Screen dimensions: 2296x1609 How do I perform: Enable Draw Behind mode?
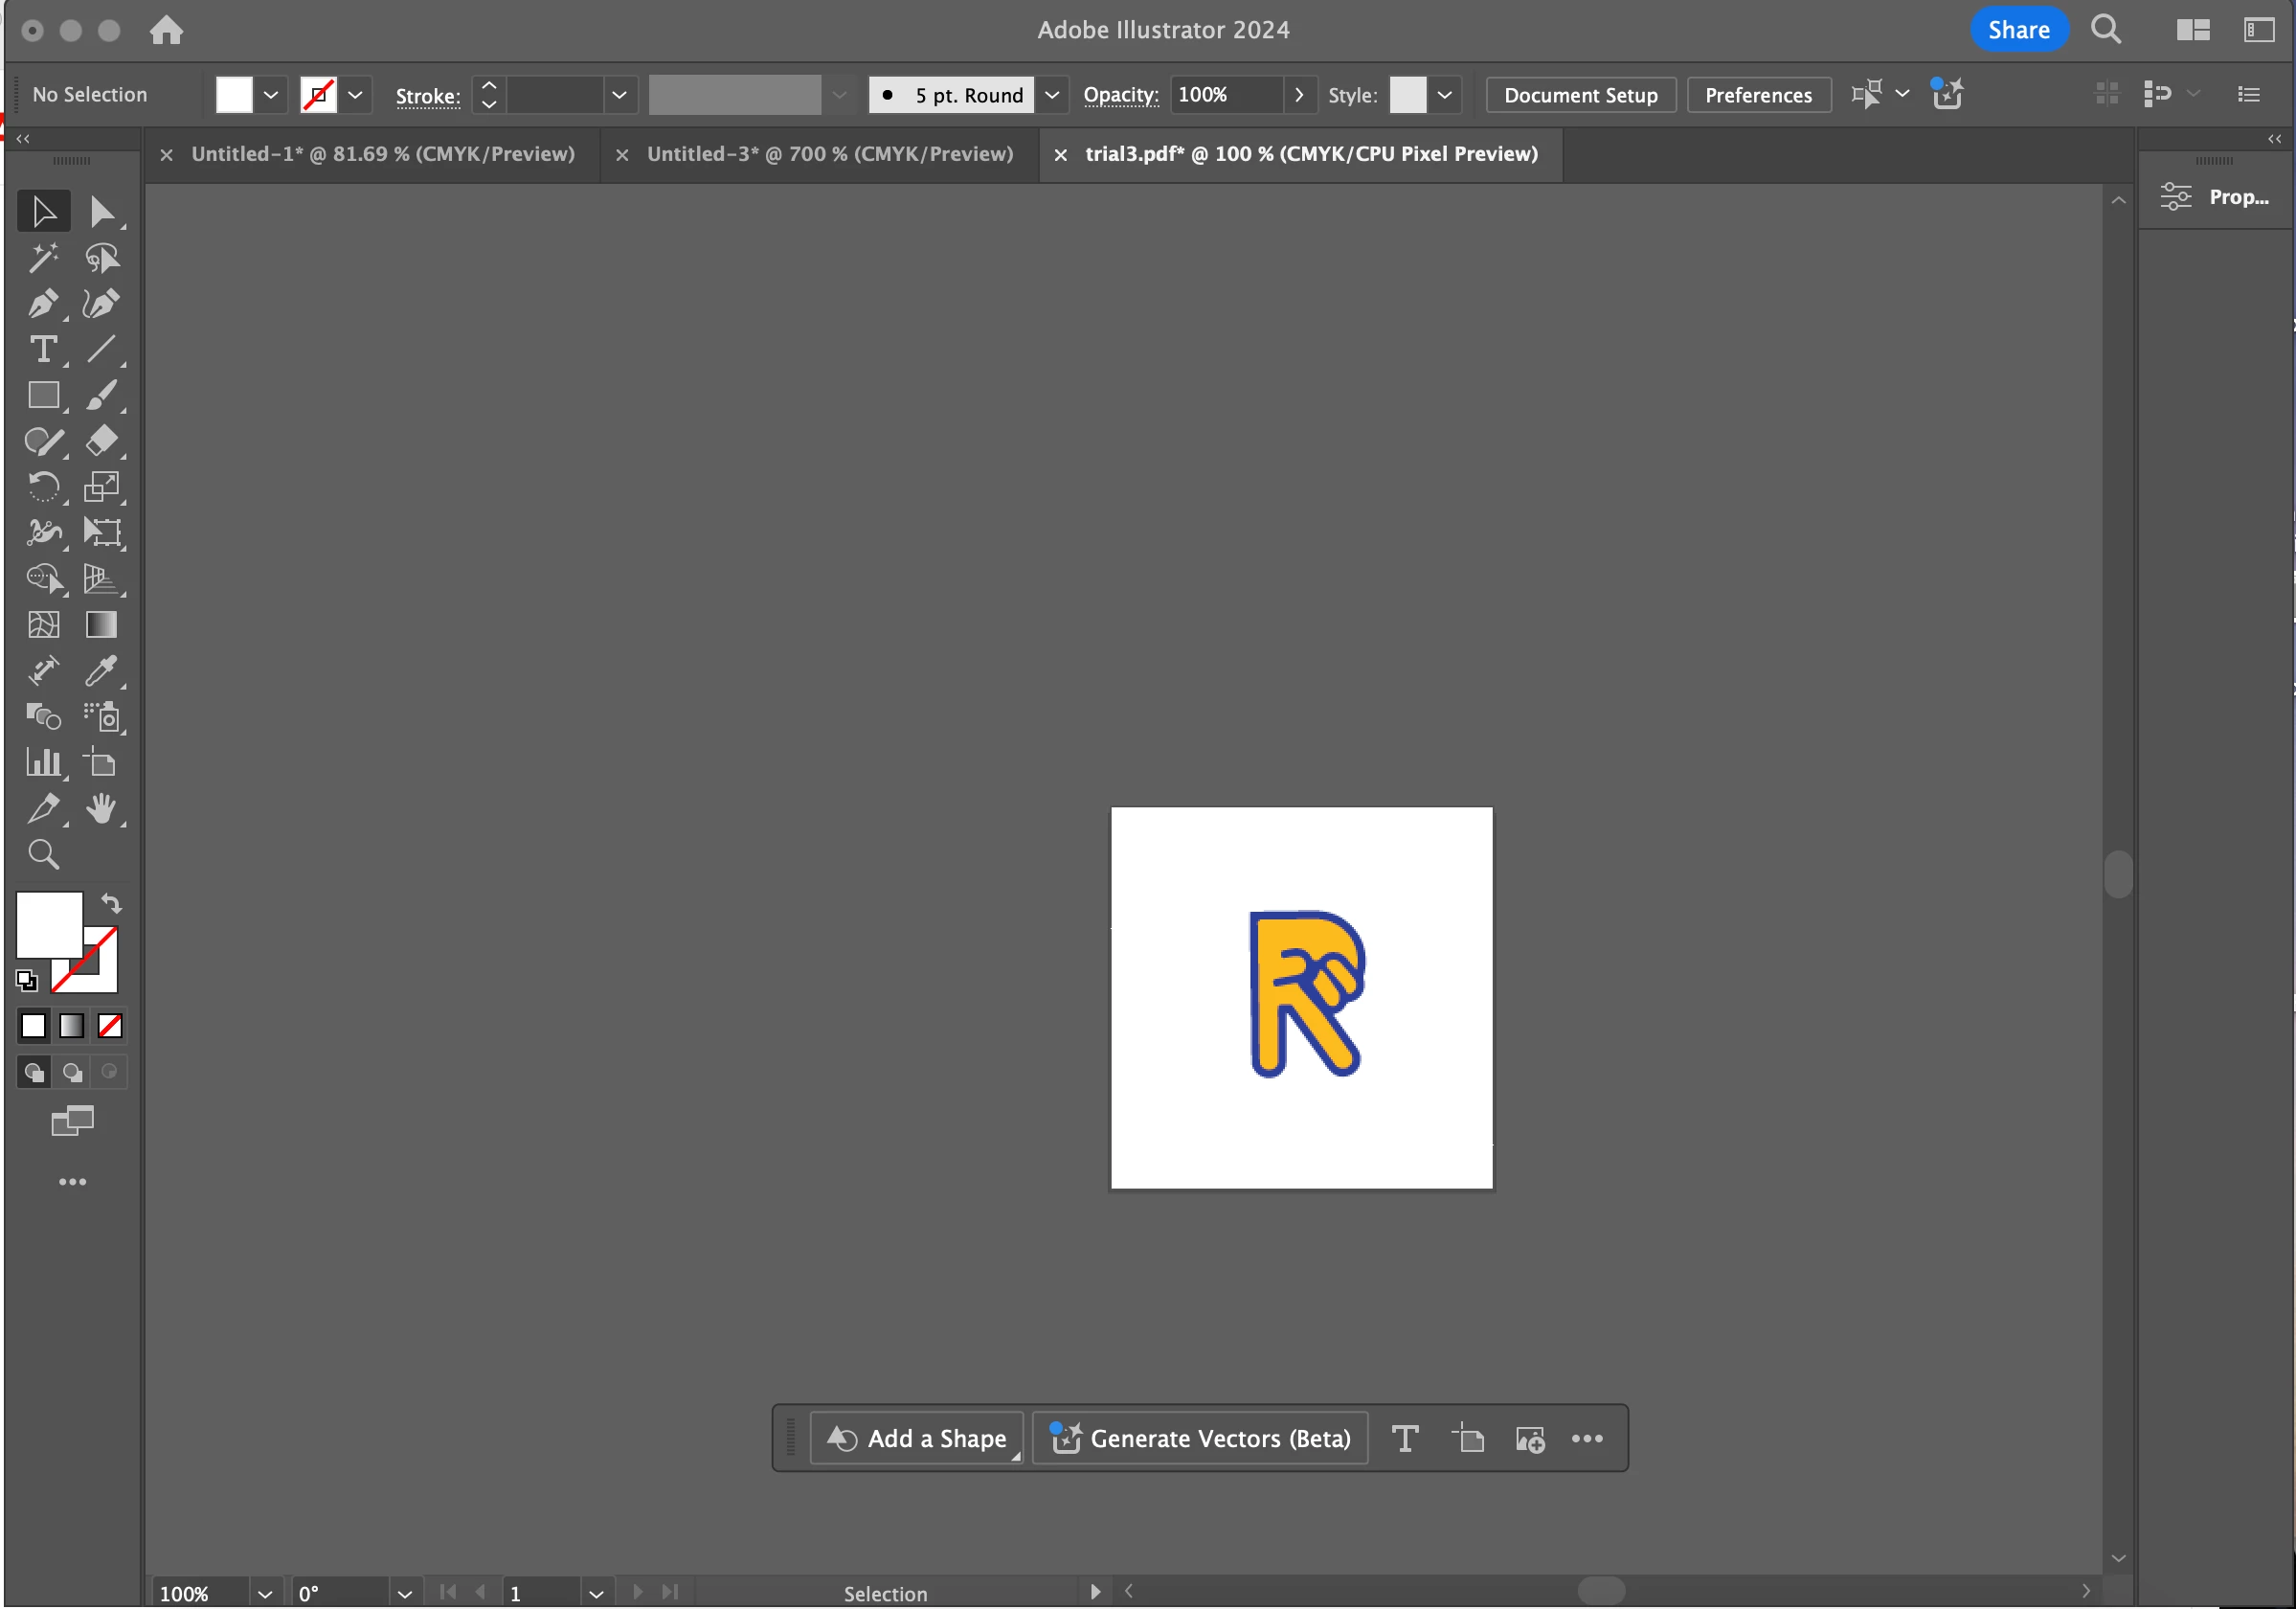point(72,1072)
